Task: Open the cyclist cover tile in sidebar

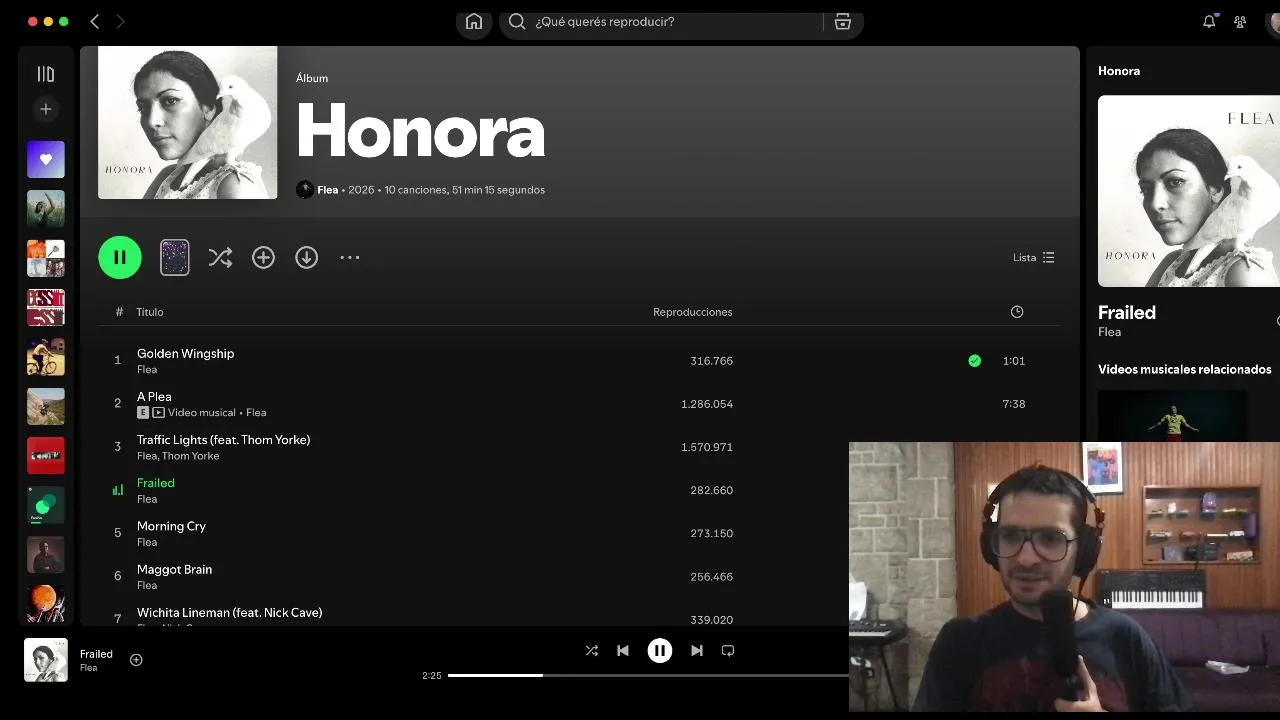Action: 46,357
